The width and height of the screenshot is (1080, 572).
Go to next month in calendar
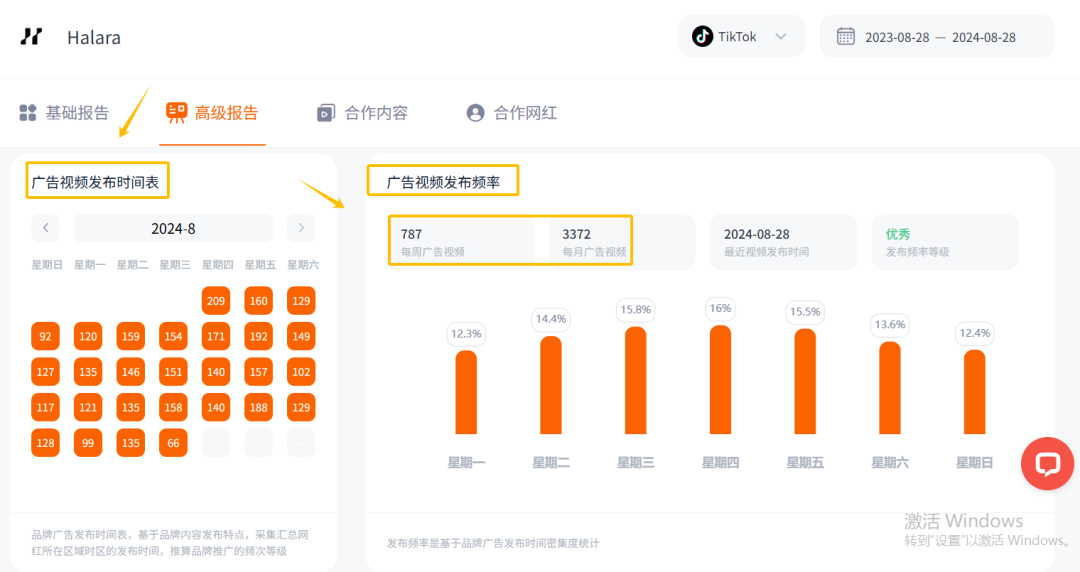pyautogui.click(x=301, y=228)
